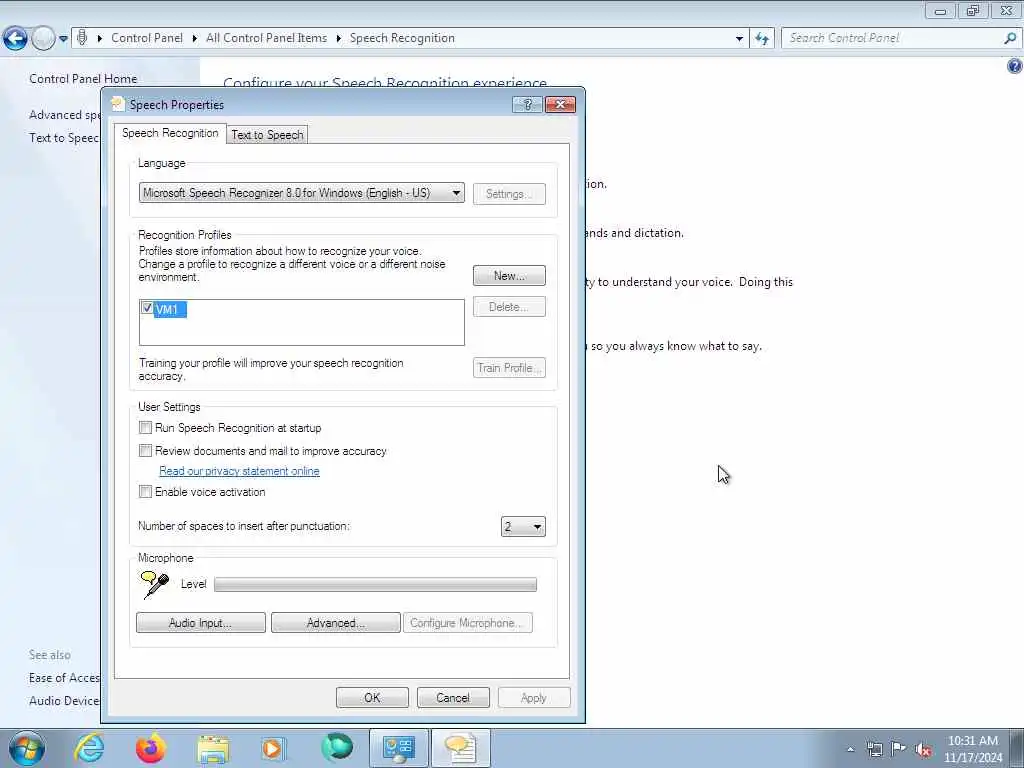Toggle Enable voice activation checkbox
Screen dimensions: 1024x768
tap(146, 492)
